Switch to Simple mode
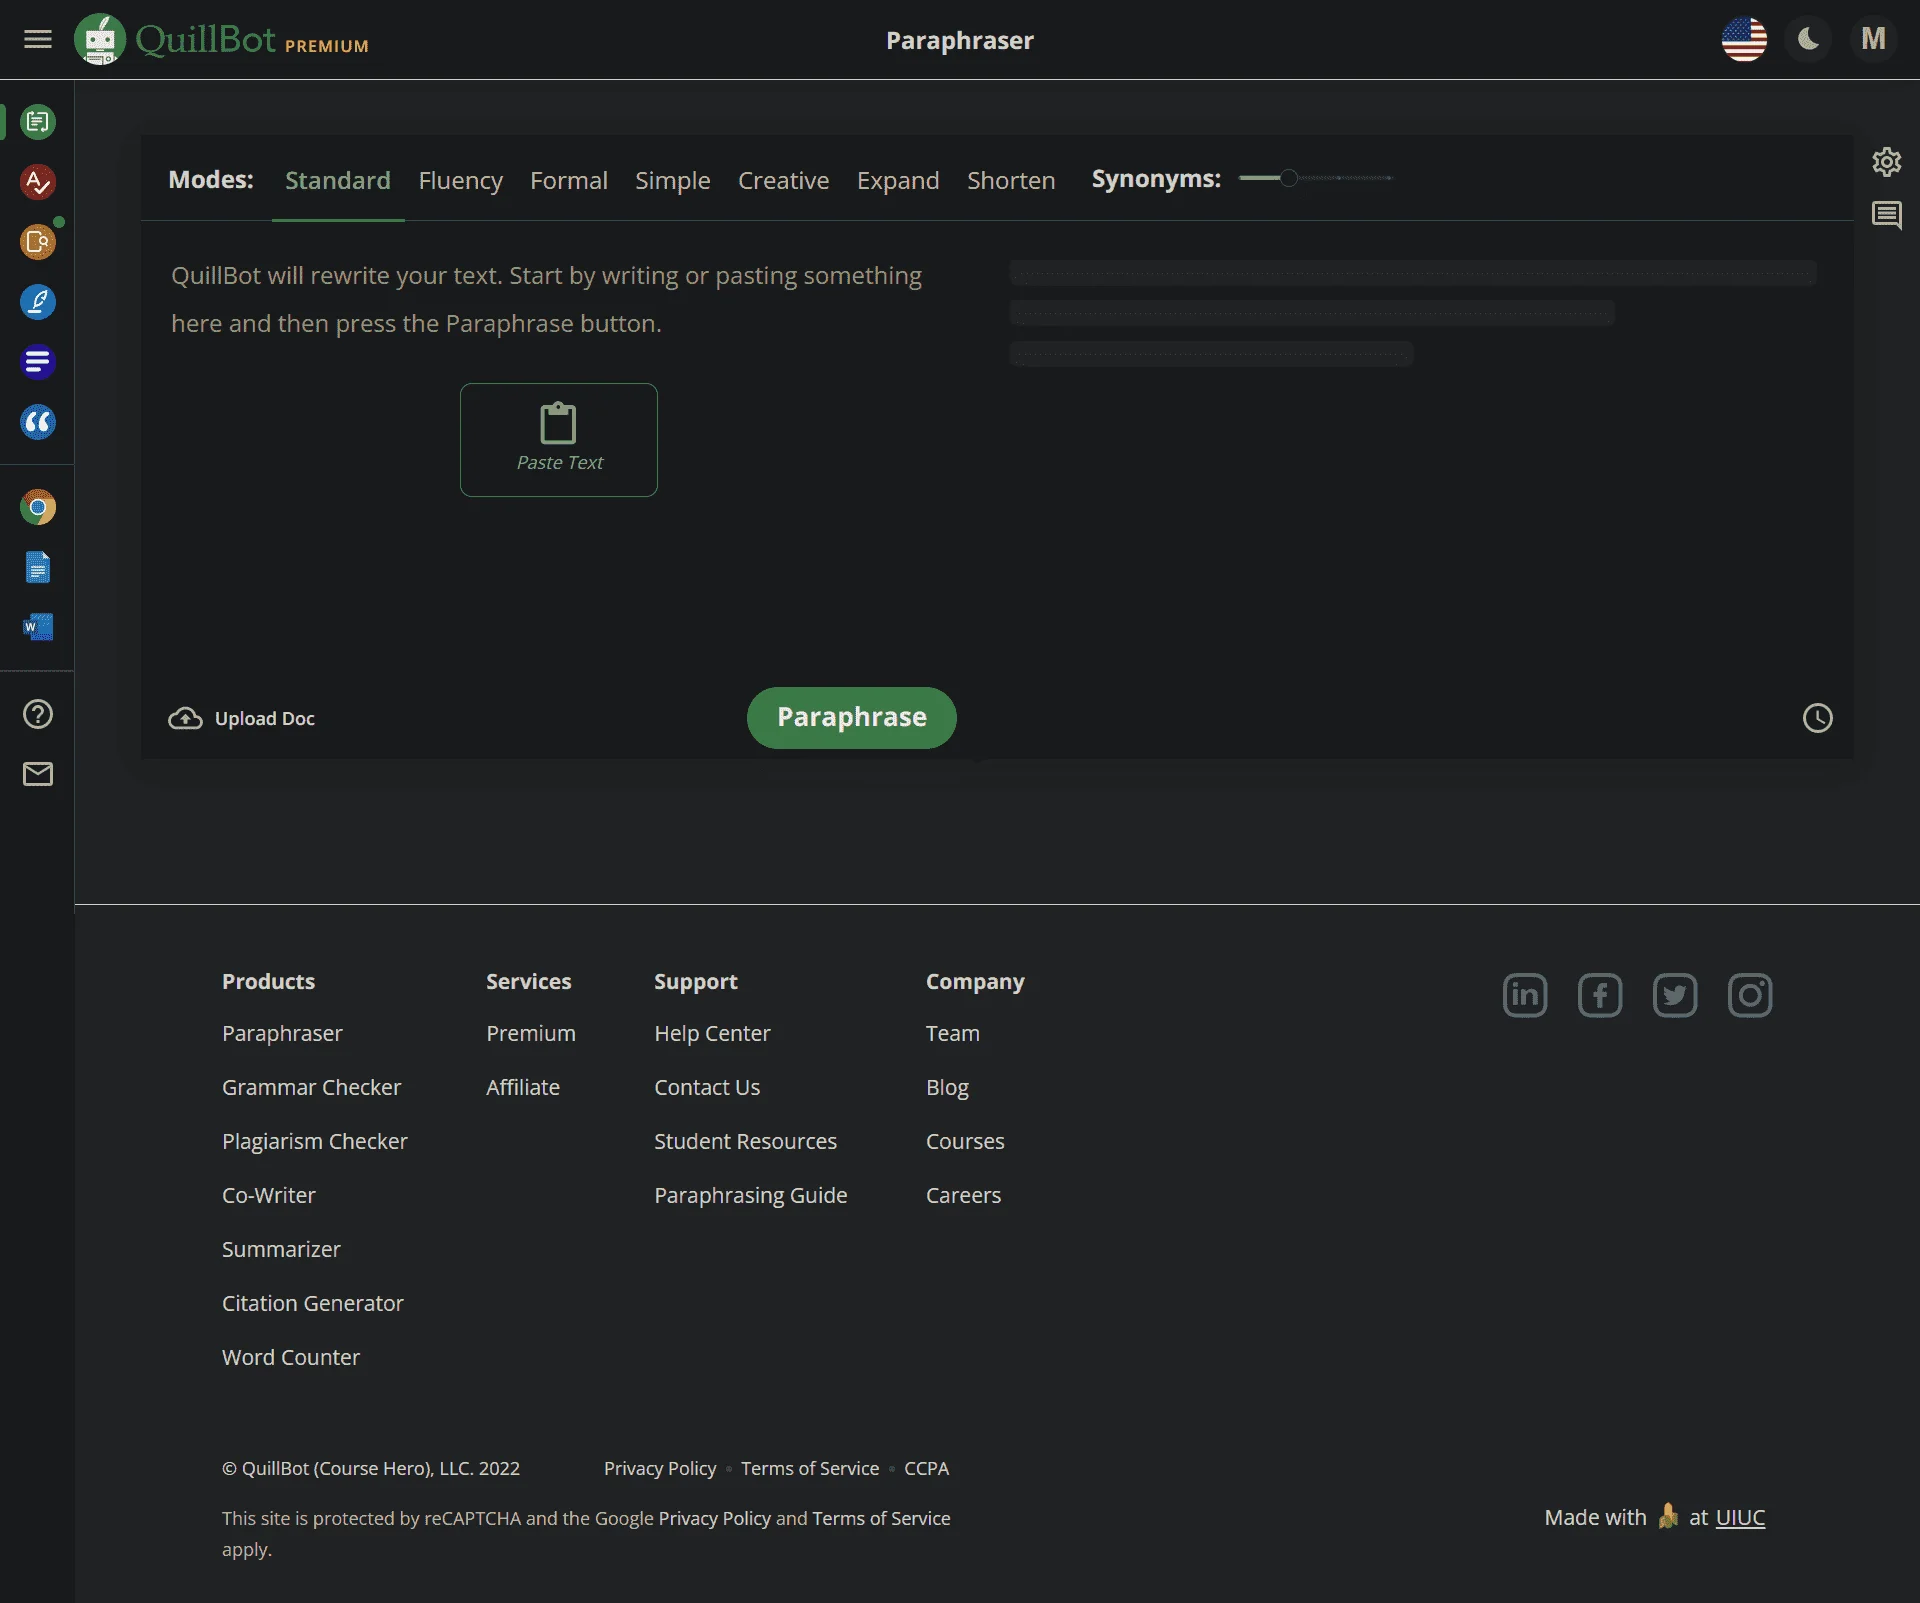Viewport: 1920px width, 1603px height. point(673,180)
